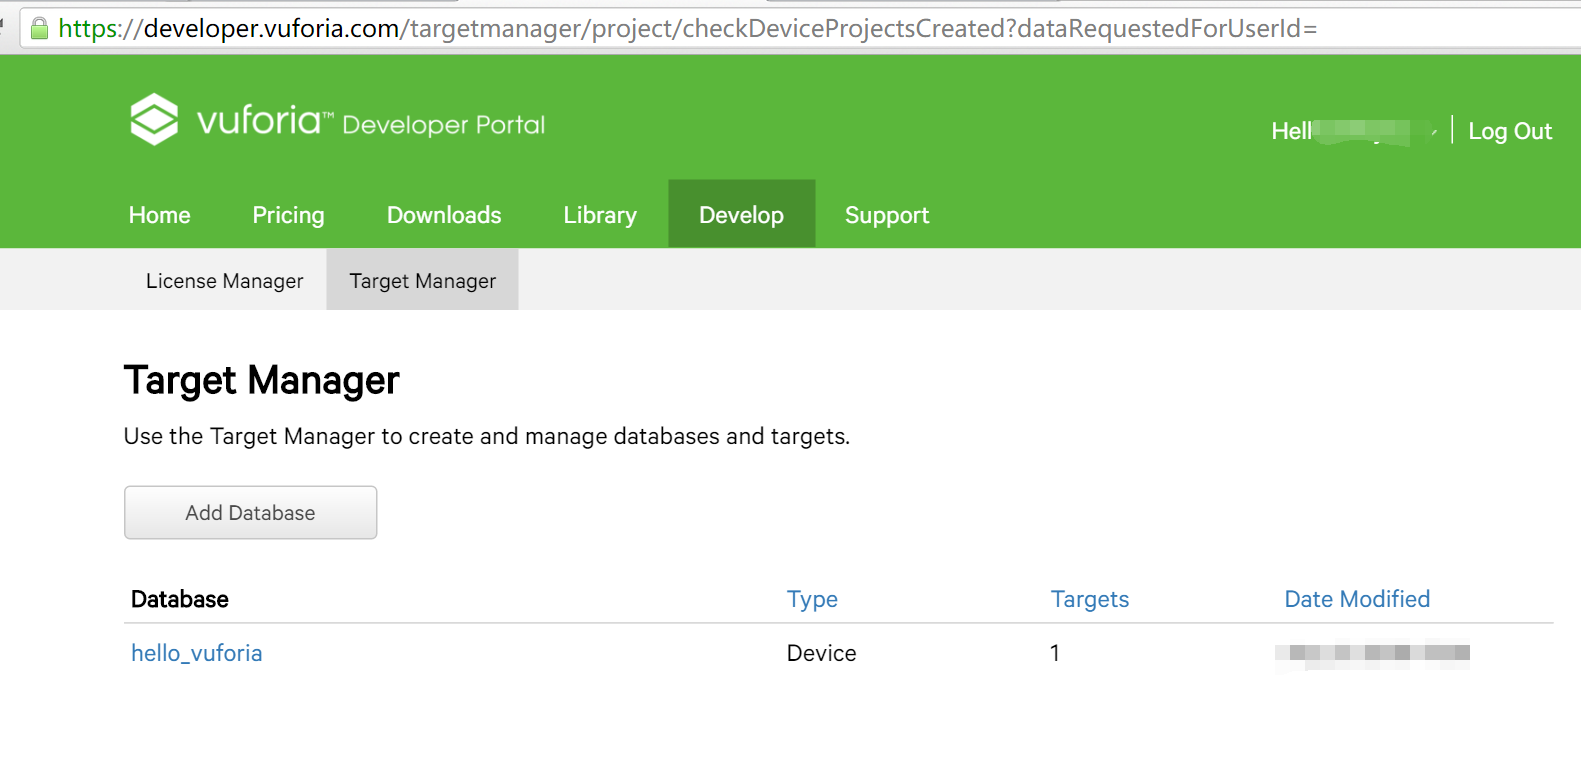Open the Downloads section
Viewport: 1581px width, 784px height.
point(444,215)
